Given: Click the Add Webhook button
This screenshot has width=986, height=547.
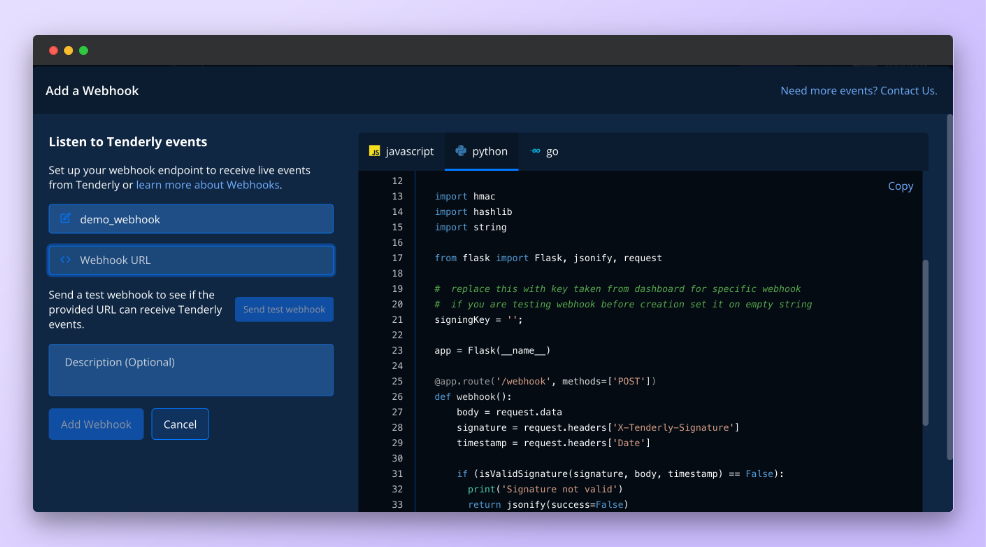Looking at the screenshot, I should click(x=96, y=424).
